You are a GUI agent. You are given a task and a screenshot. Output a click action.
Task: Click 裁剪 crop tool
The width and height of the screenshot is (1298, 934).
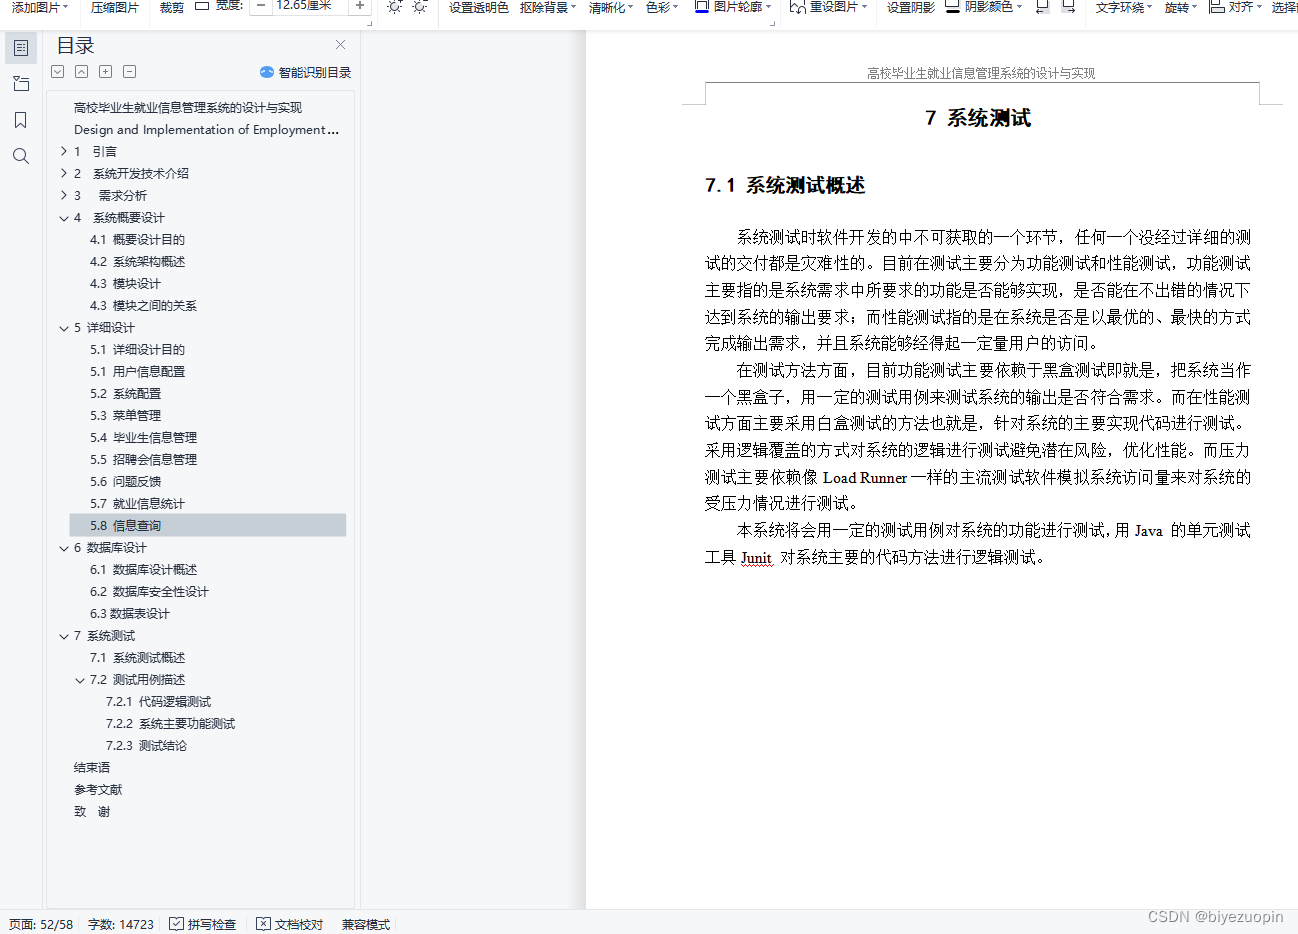click(x=172, y=7)
